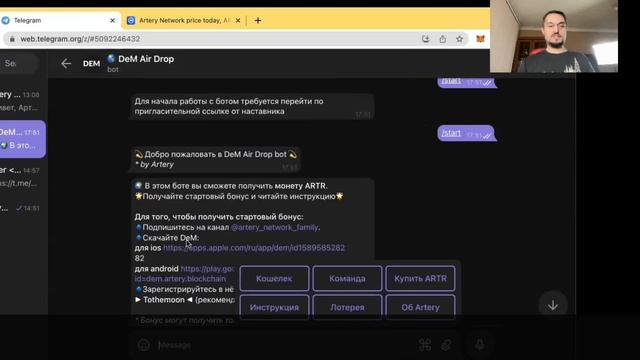Click the bot commands keyboard icon
Screen dimensions: 640x360
point(425,345)
